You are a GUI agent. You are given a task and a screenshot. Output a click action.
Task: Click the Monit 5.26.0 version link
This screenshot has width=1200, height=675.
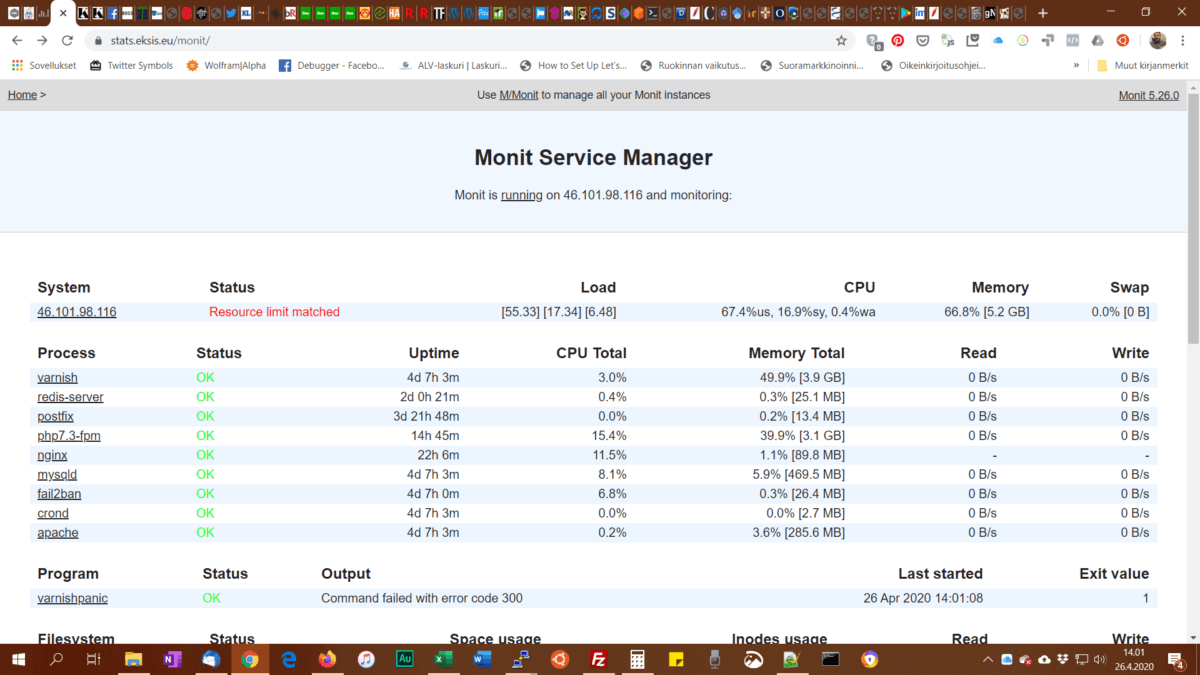1148,94
